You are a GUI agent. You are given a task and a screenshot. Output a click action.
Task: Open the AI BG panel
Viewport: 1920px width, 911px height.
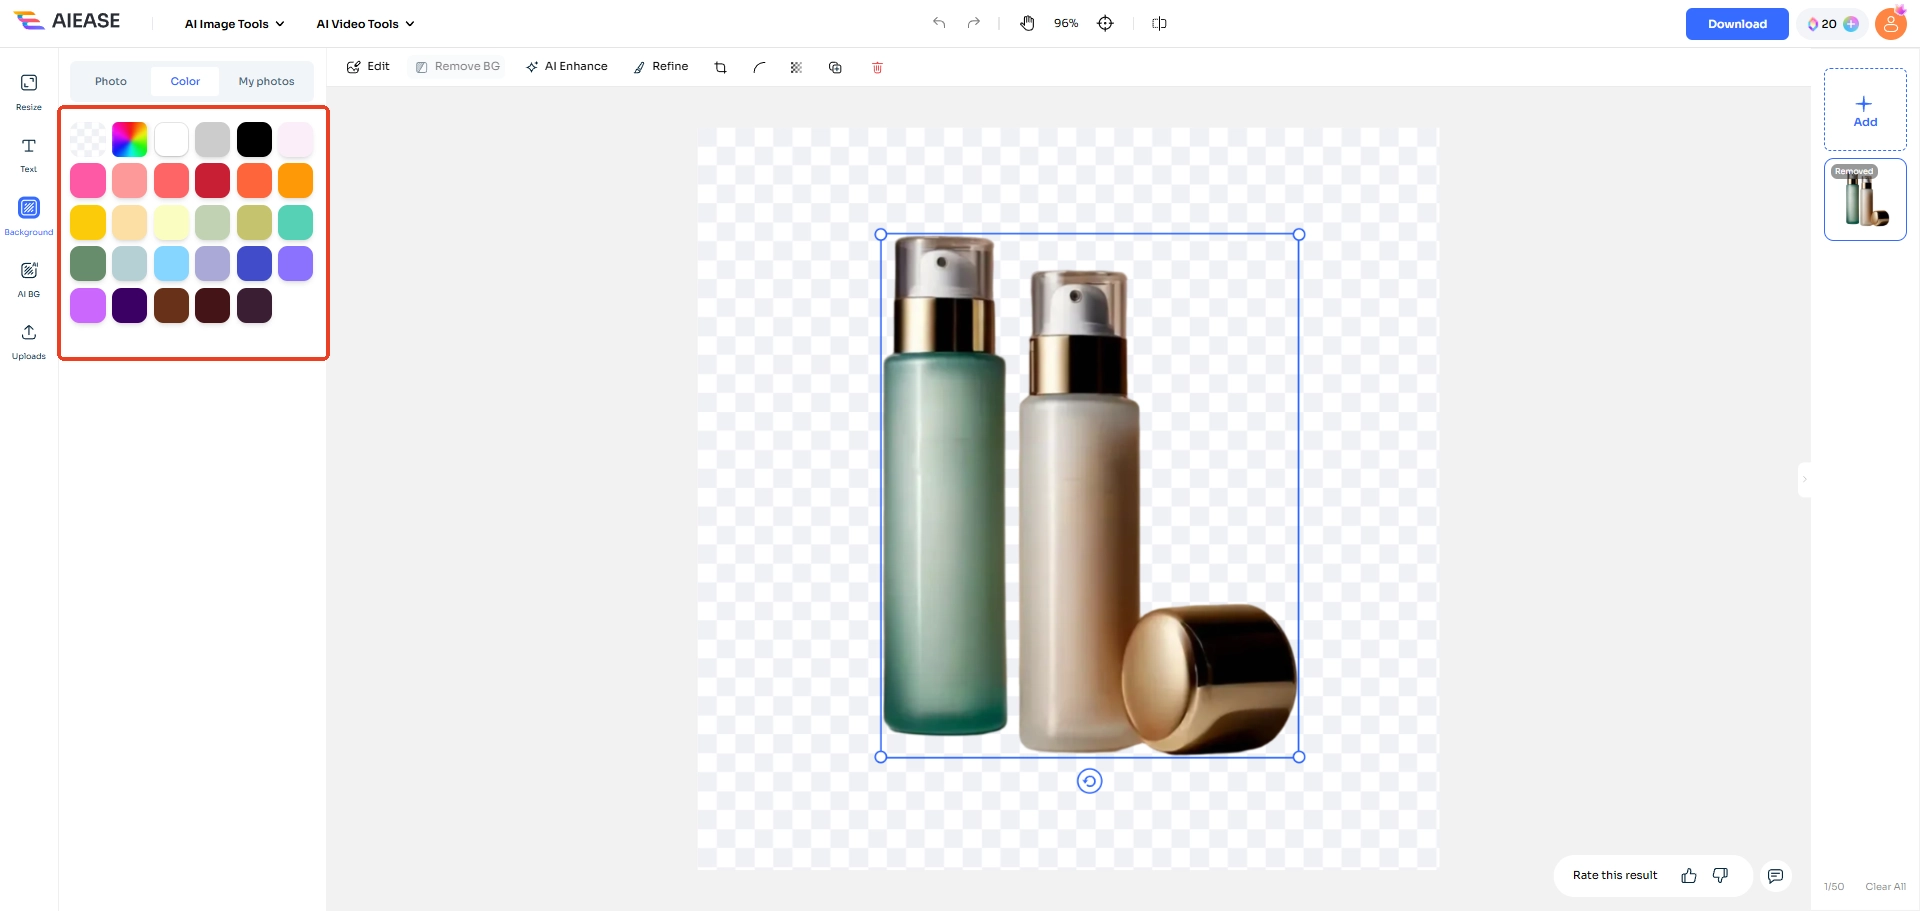(x=29, y=278)
